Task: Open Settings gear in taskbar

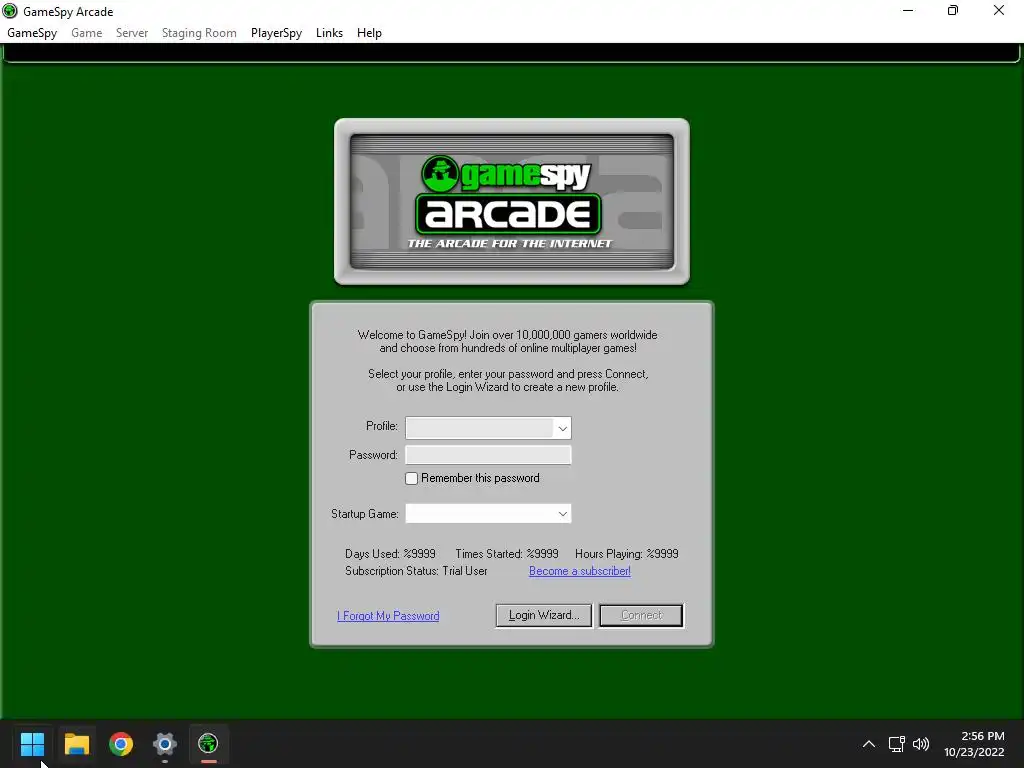Action: [165, 743]
